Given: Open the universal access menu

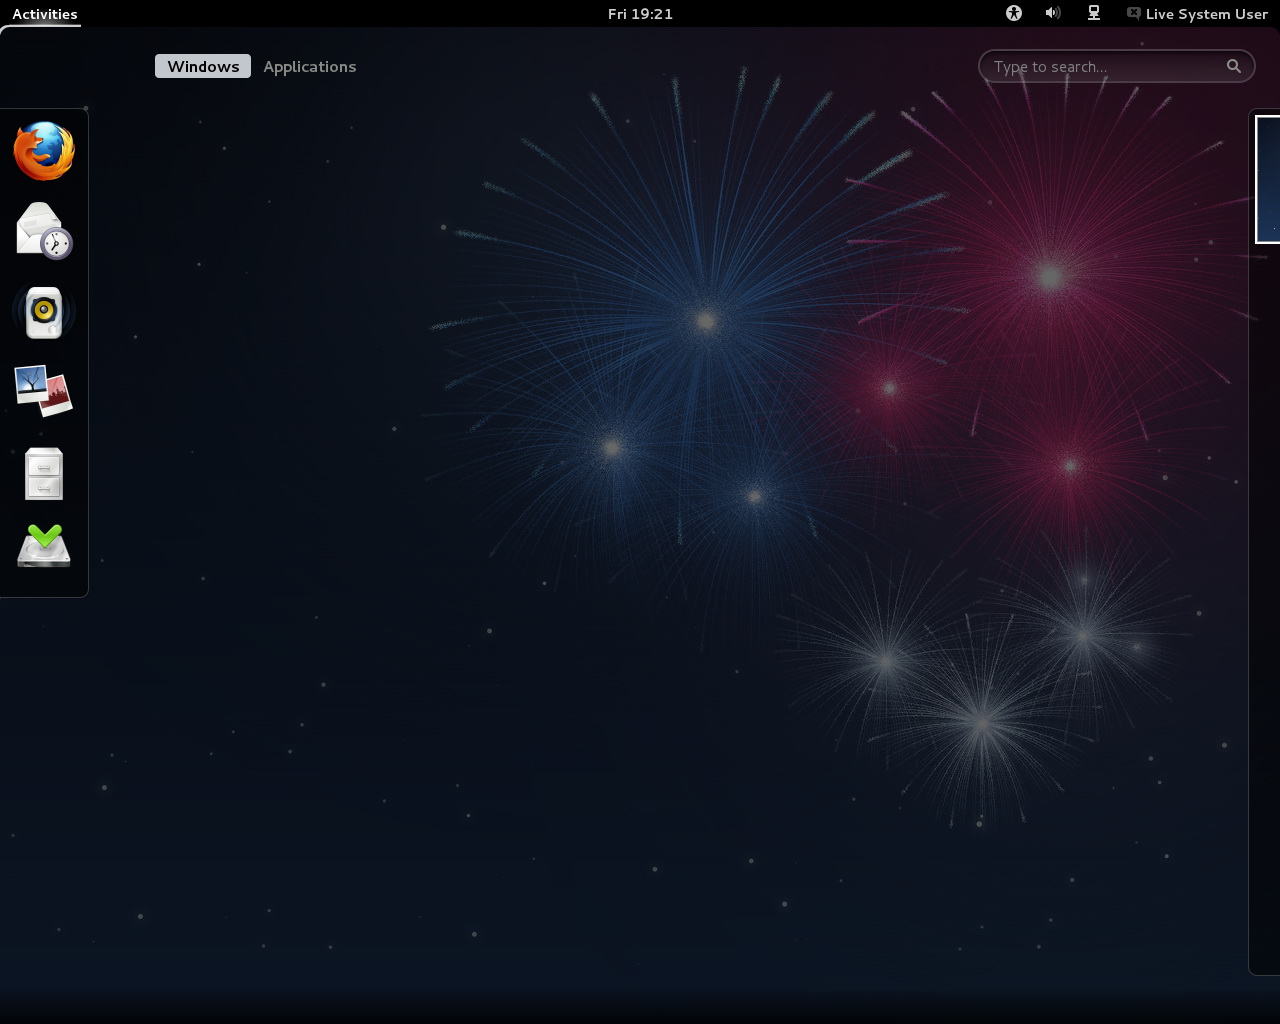Looking at the screenshot, I should pyautogui.click(x=1013, y=13).
